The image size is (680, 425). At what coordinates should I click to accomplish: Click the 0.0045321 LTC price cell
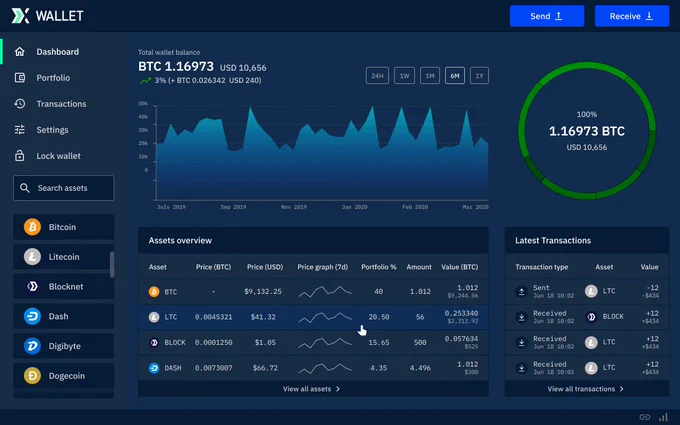click(x=213, y=317)
